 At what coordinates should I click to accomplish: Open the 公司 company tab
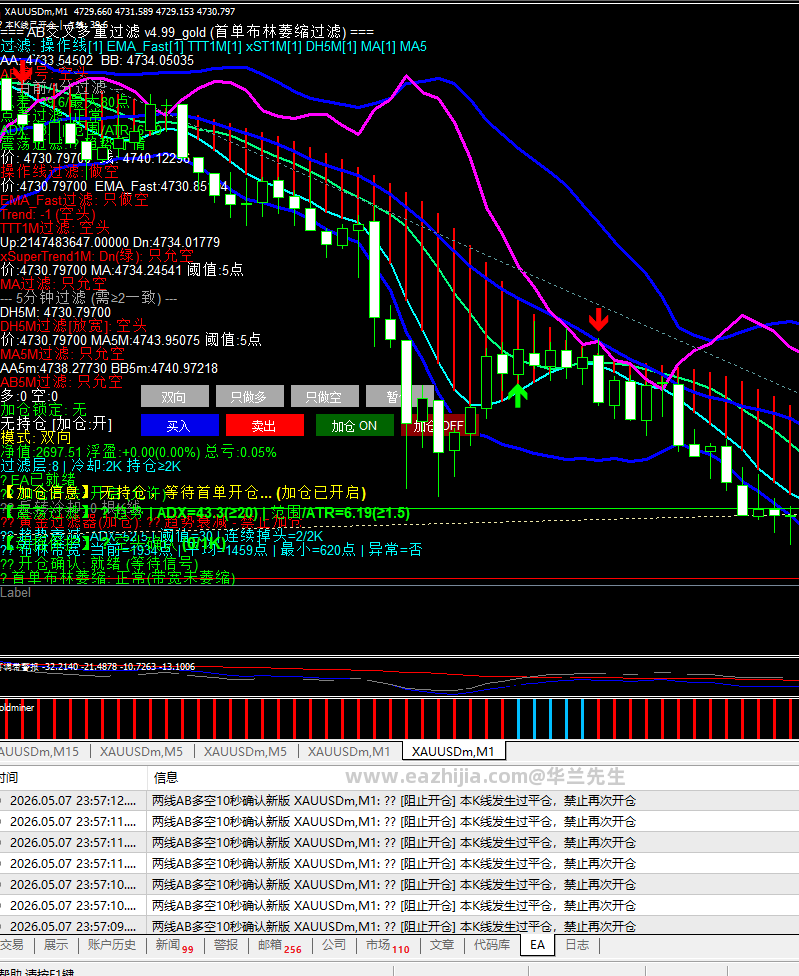pos(334,945)
